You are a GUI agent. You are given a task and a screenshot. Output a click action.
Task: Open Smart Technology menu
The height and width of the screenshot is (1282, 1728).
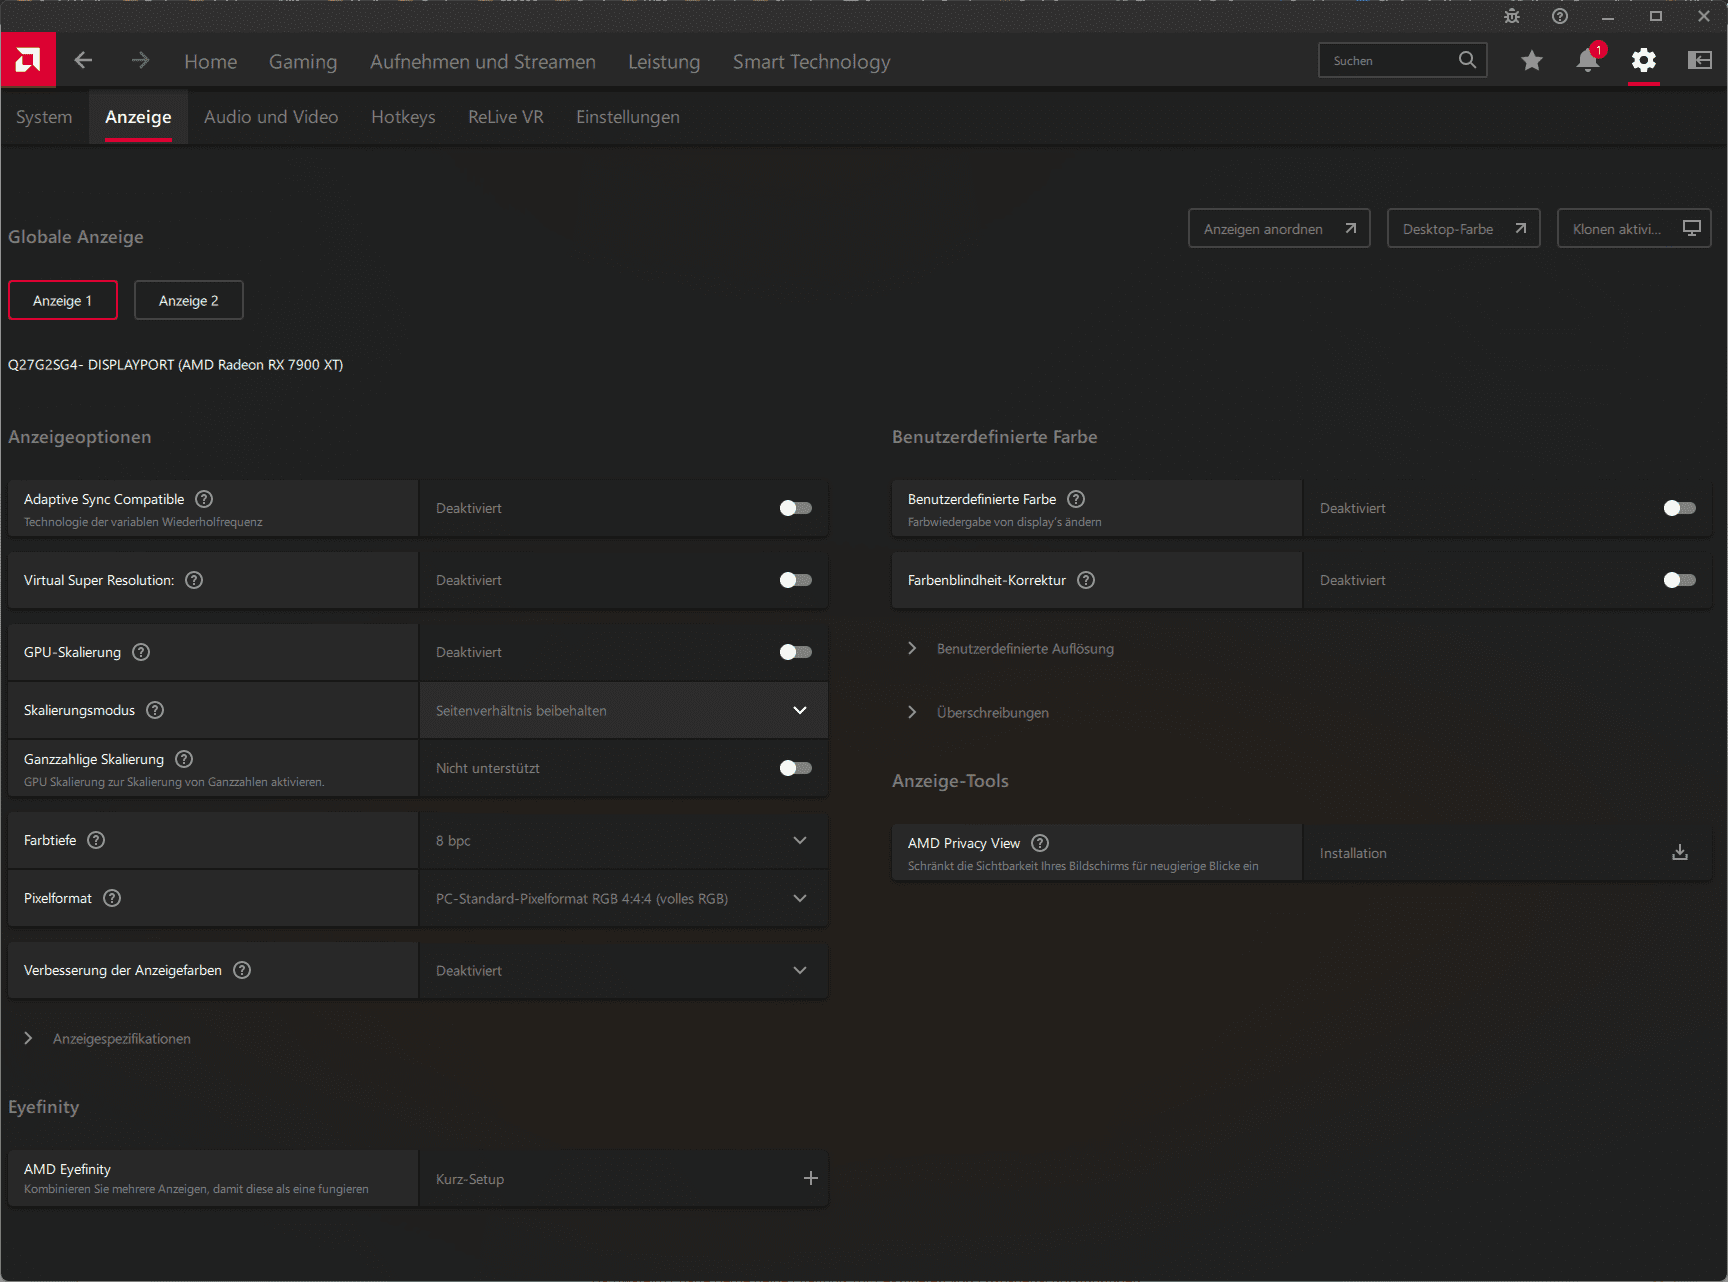[x=811, y=62]
